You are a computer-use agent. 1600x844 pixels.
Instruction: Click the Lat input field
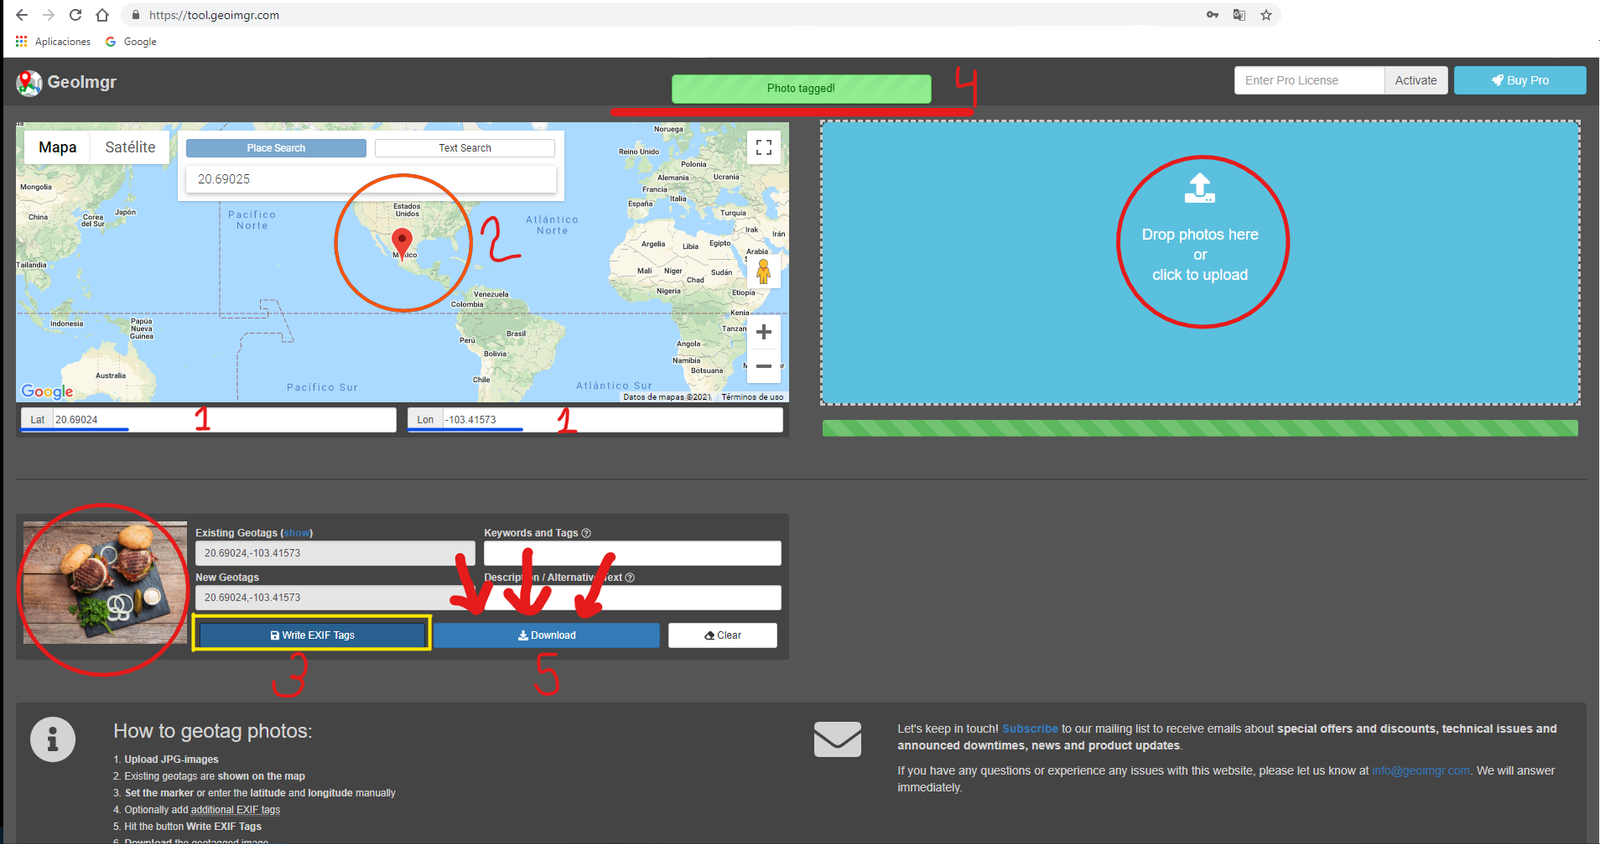[x=222, y=420]
